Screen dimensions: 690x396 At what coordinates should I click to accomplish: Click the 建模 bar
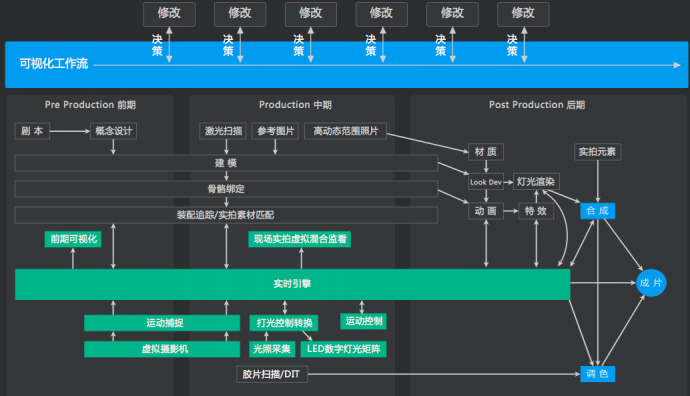pos(226,163)
